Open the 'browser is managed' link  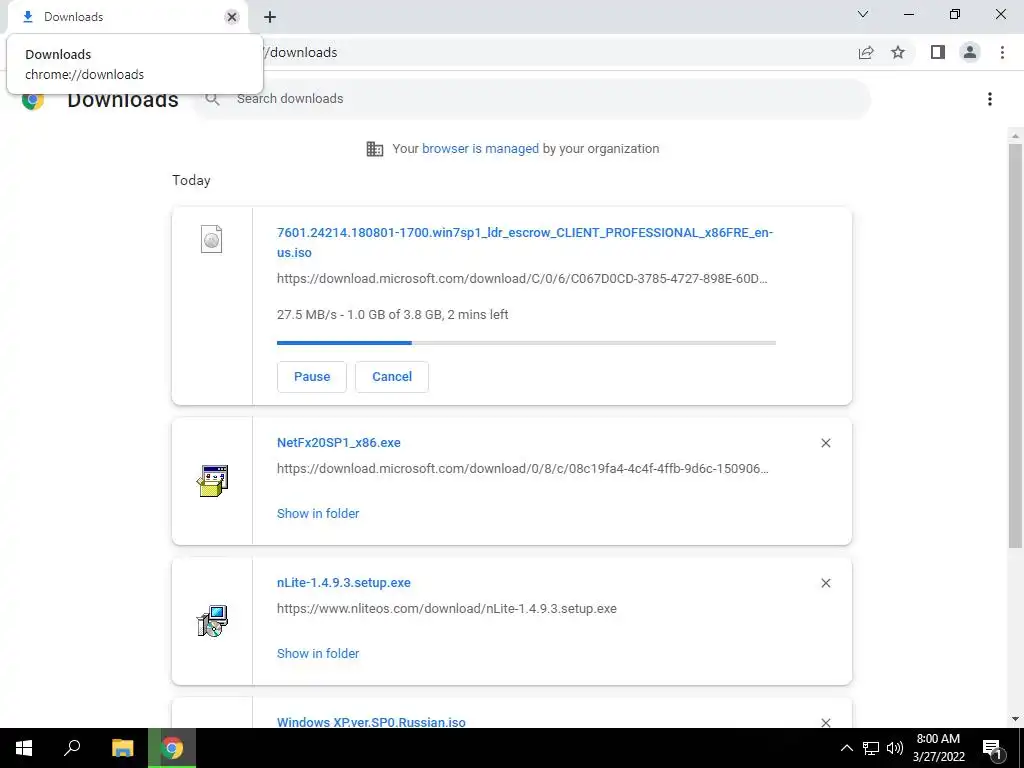point(480,148)
